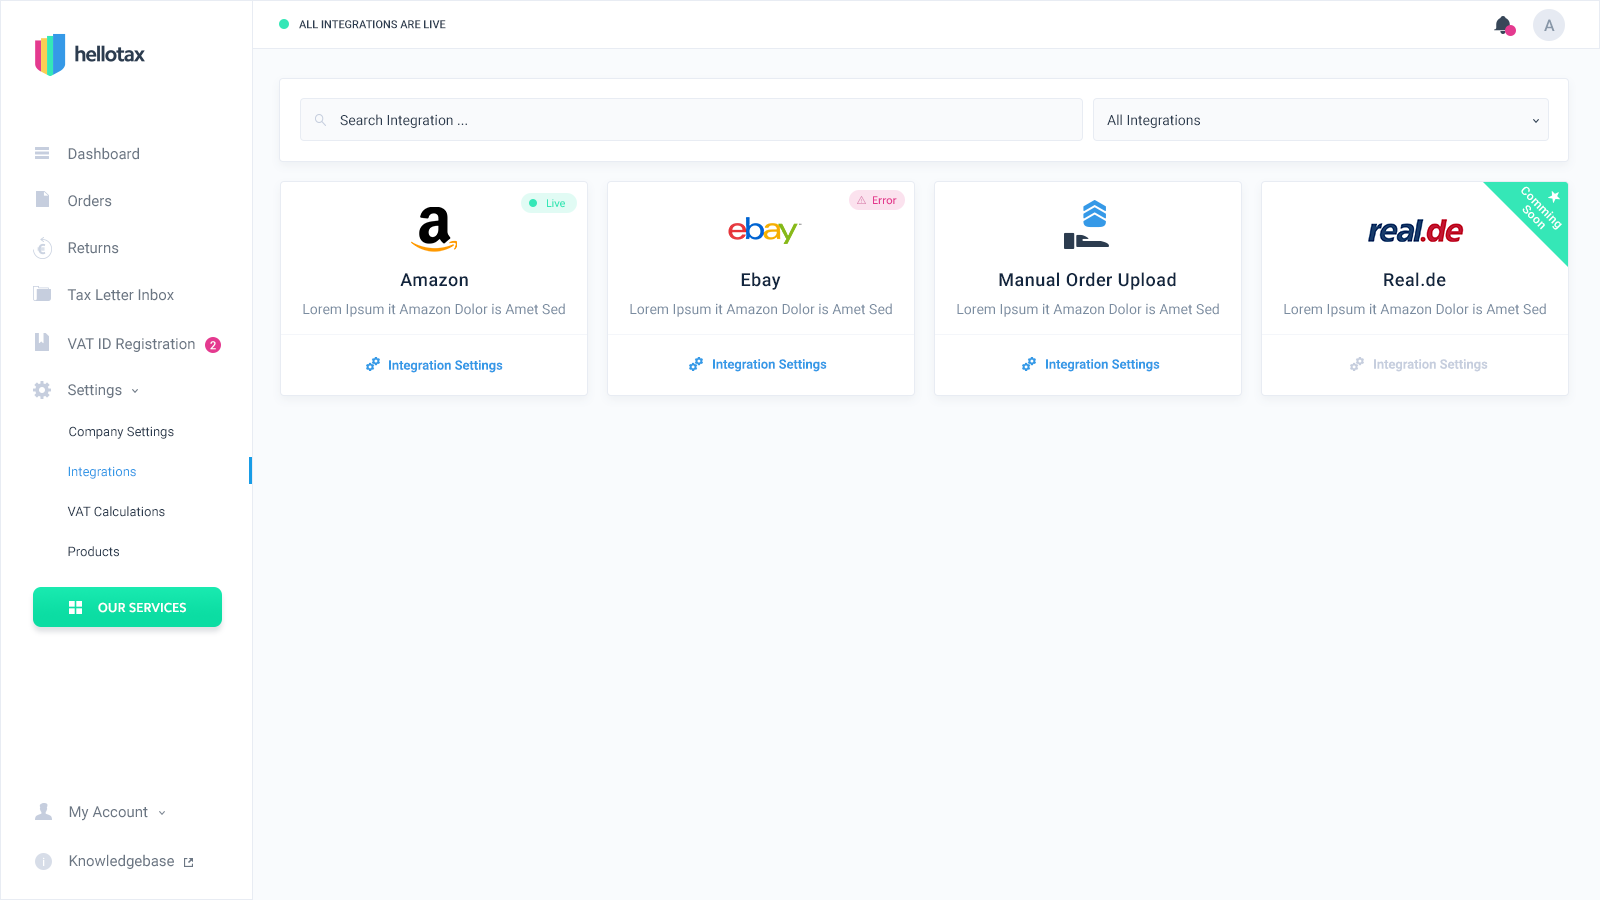
Task: Collapse the Settings submenu chevron
Action: click(x=135, y=391)
